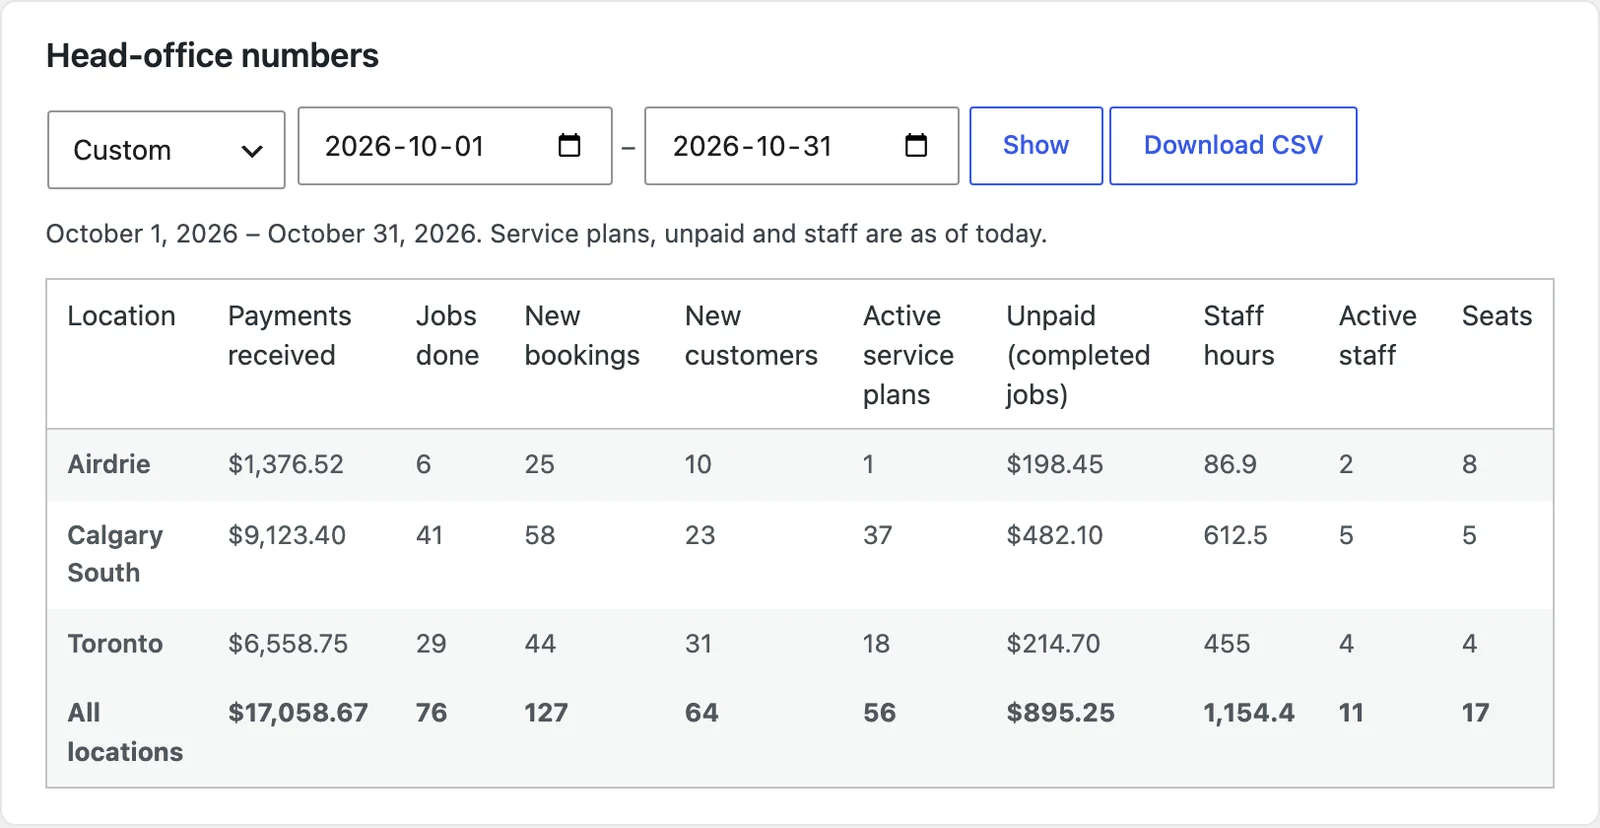Click Calgary South new bookings value 58

click(540, 535)
